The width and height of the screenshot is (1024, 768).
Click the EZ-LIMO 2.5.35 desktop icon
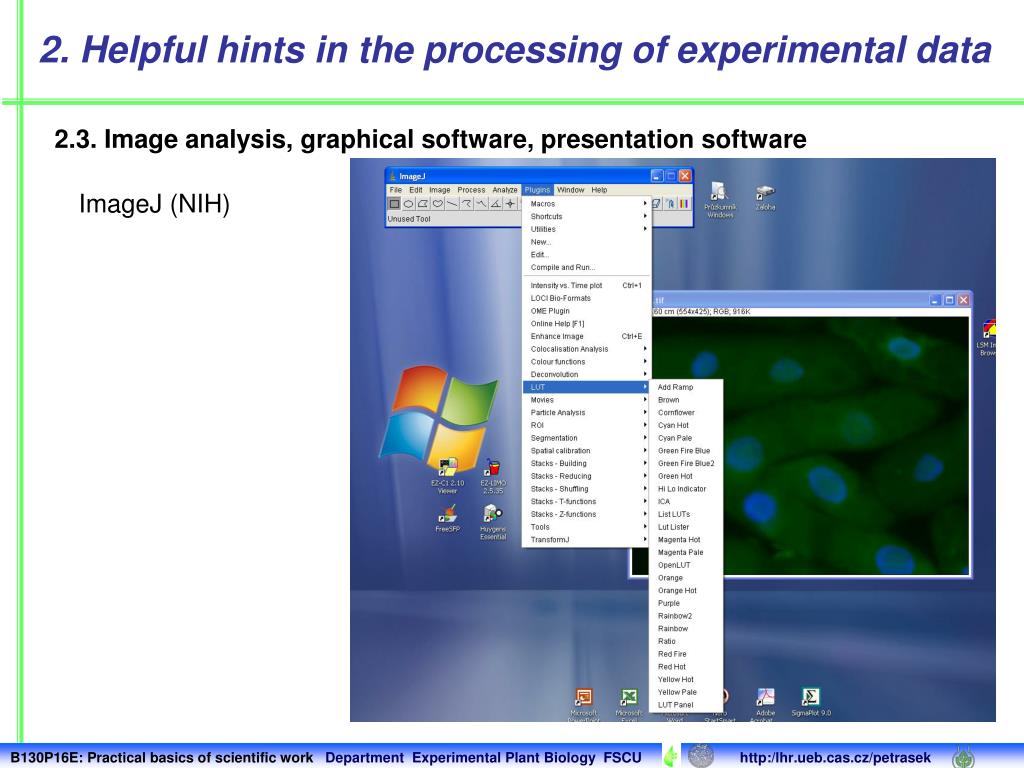click(x=493, y=477)
